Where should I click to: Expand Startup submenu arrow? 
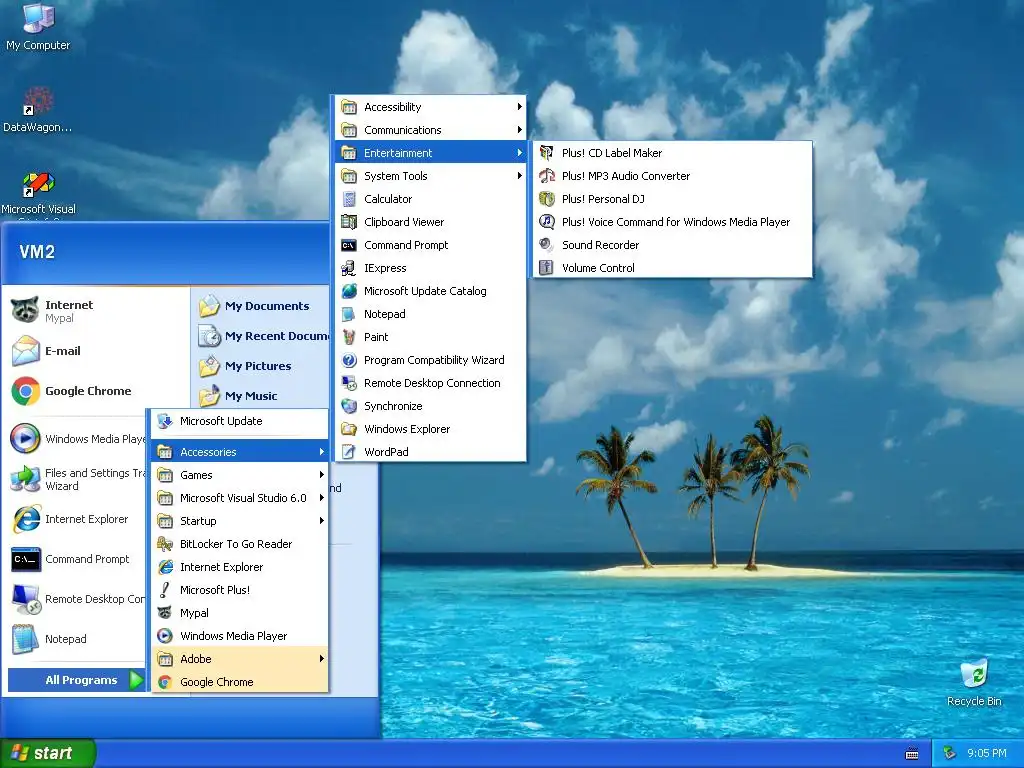coord(321,520)
